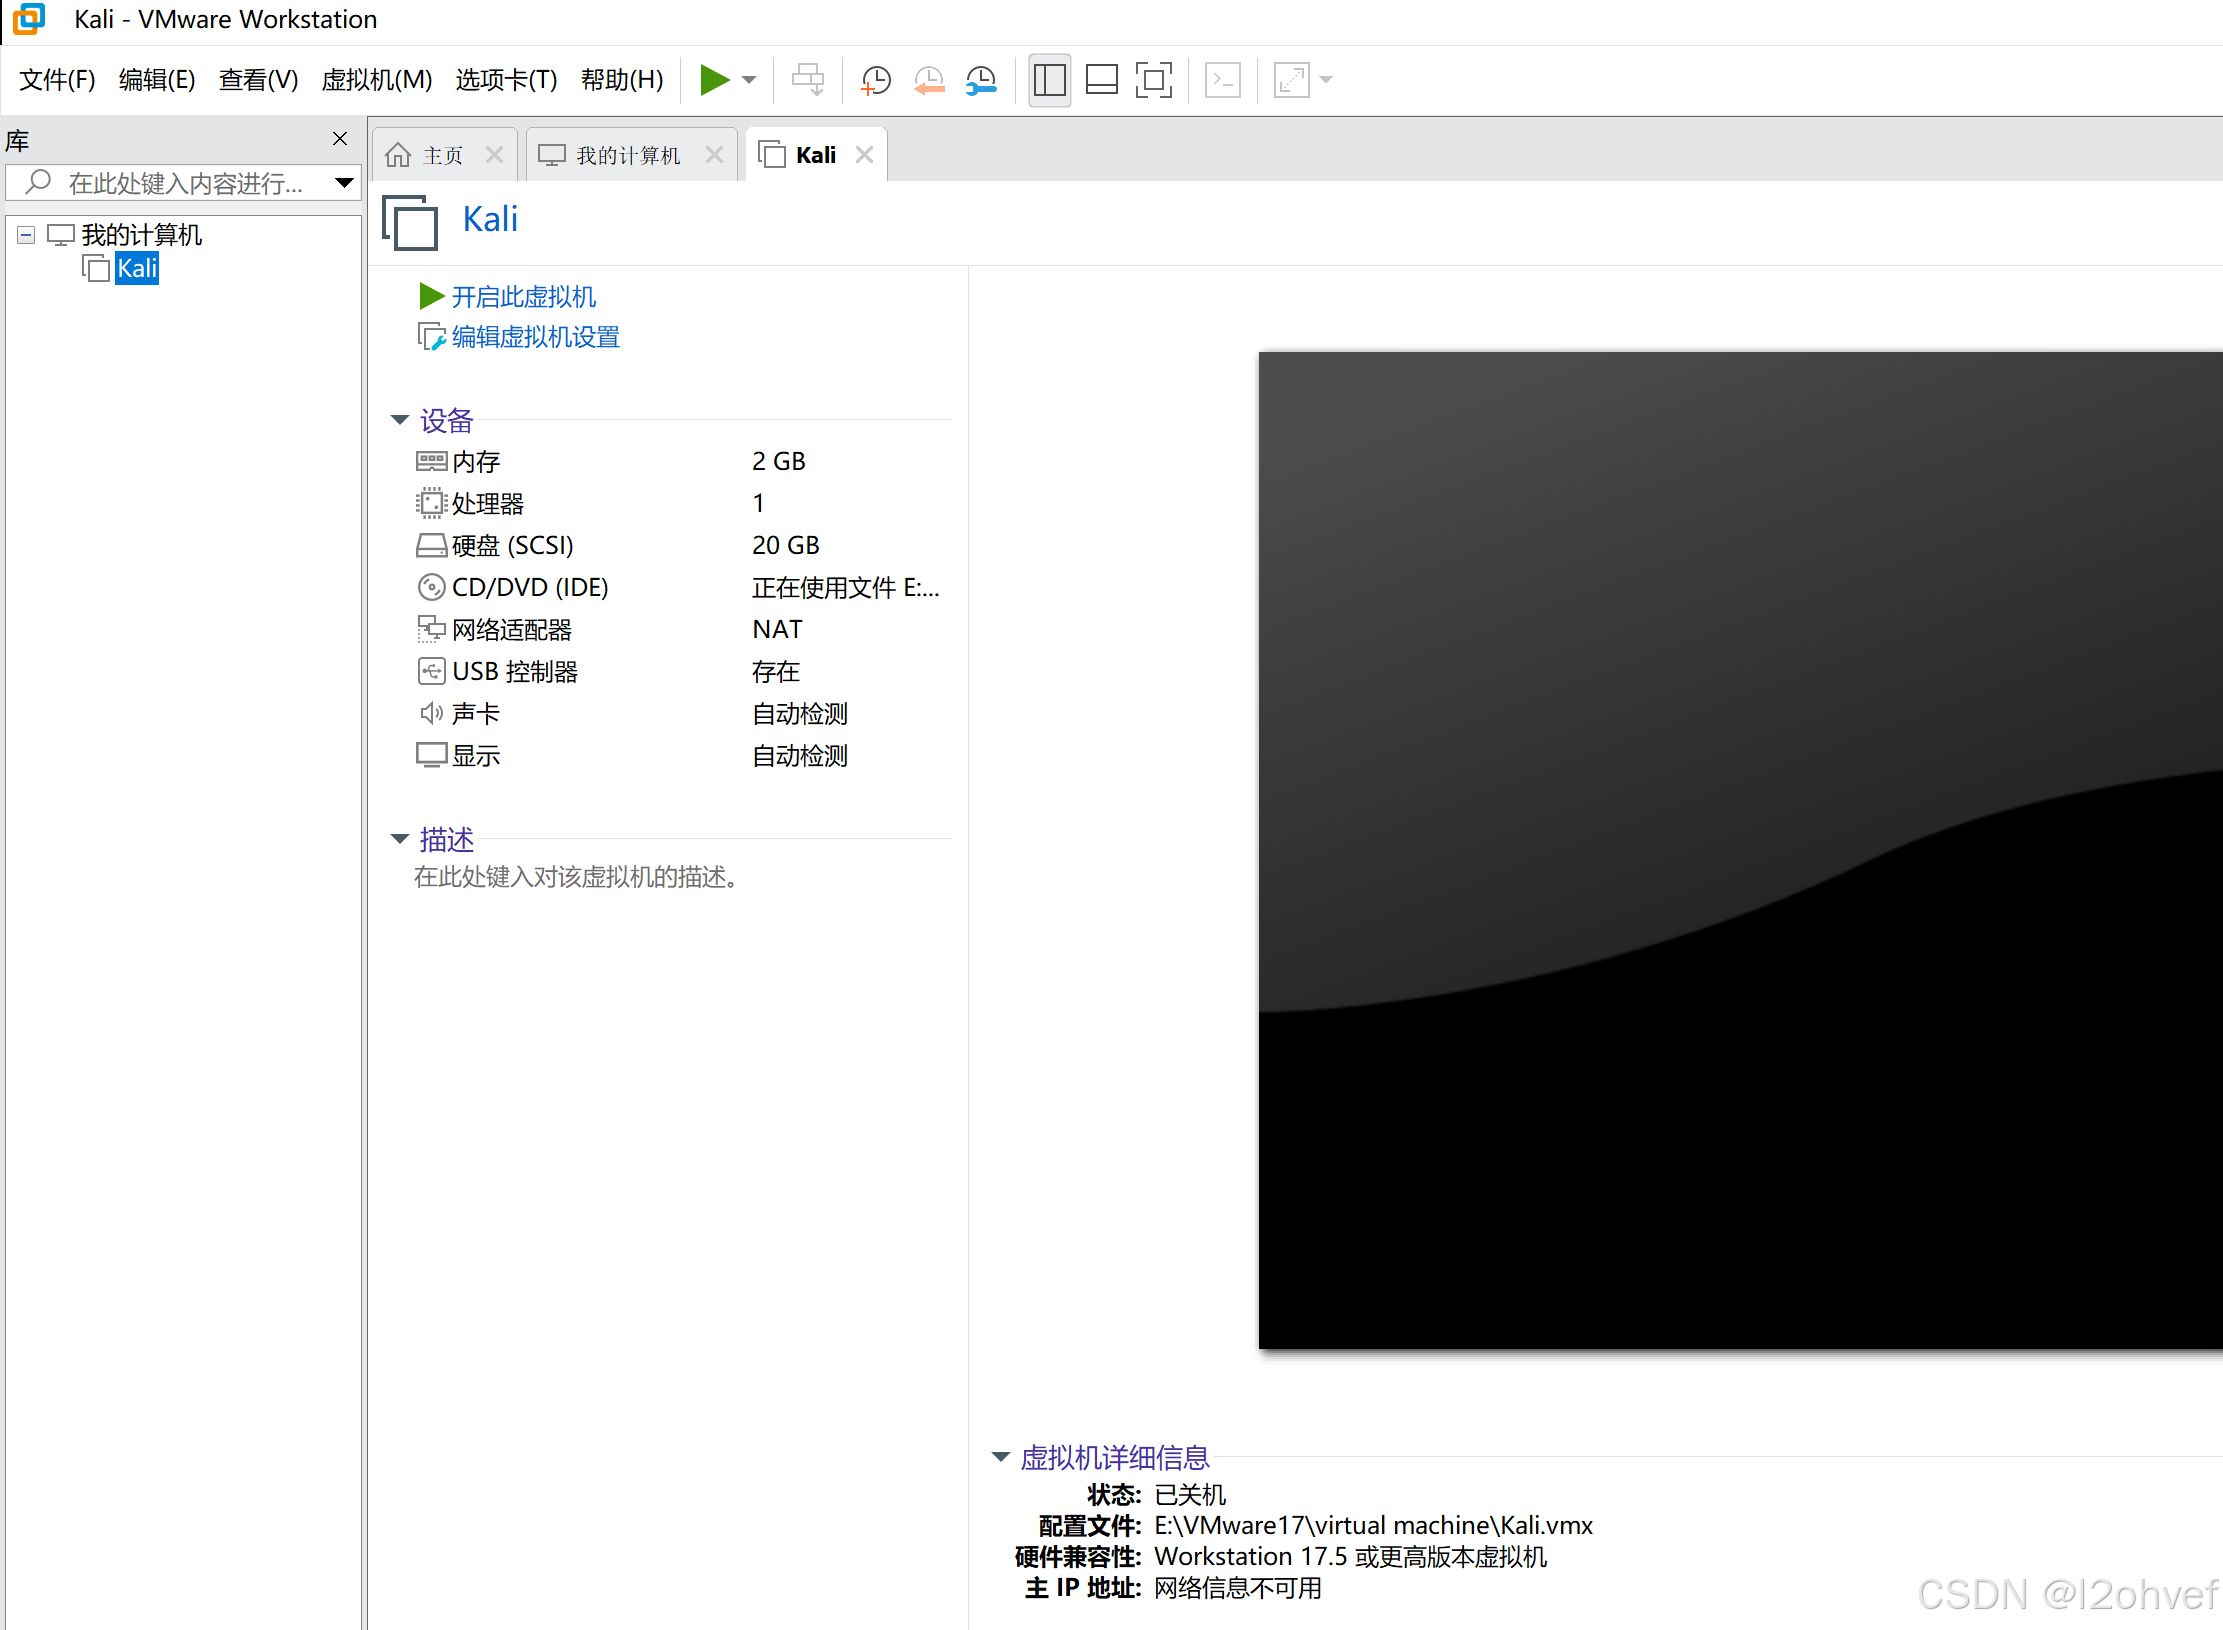
Task: Click the library search input field
Action: tap(185, 183)
